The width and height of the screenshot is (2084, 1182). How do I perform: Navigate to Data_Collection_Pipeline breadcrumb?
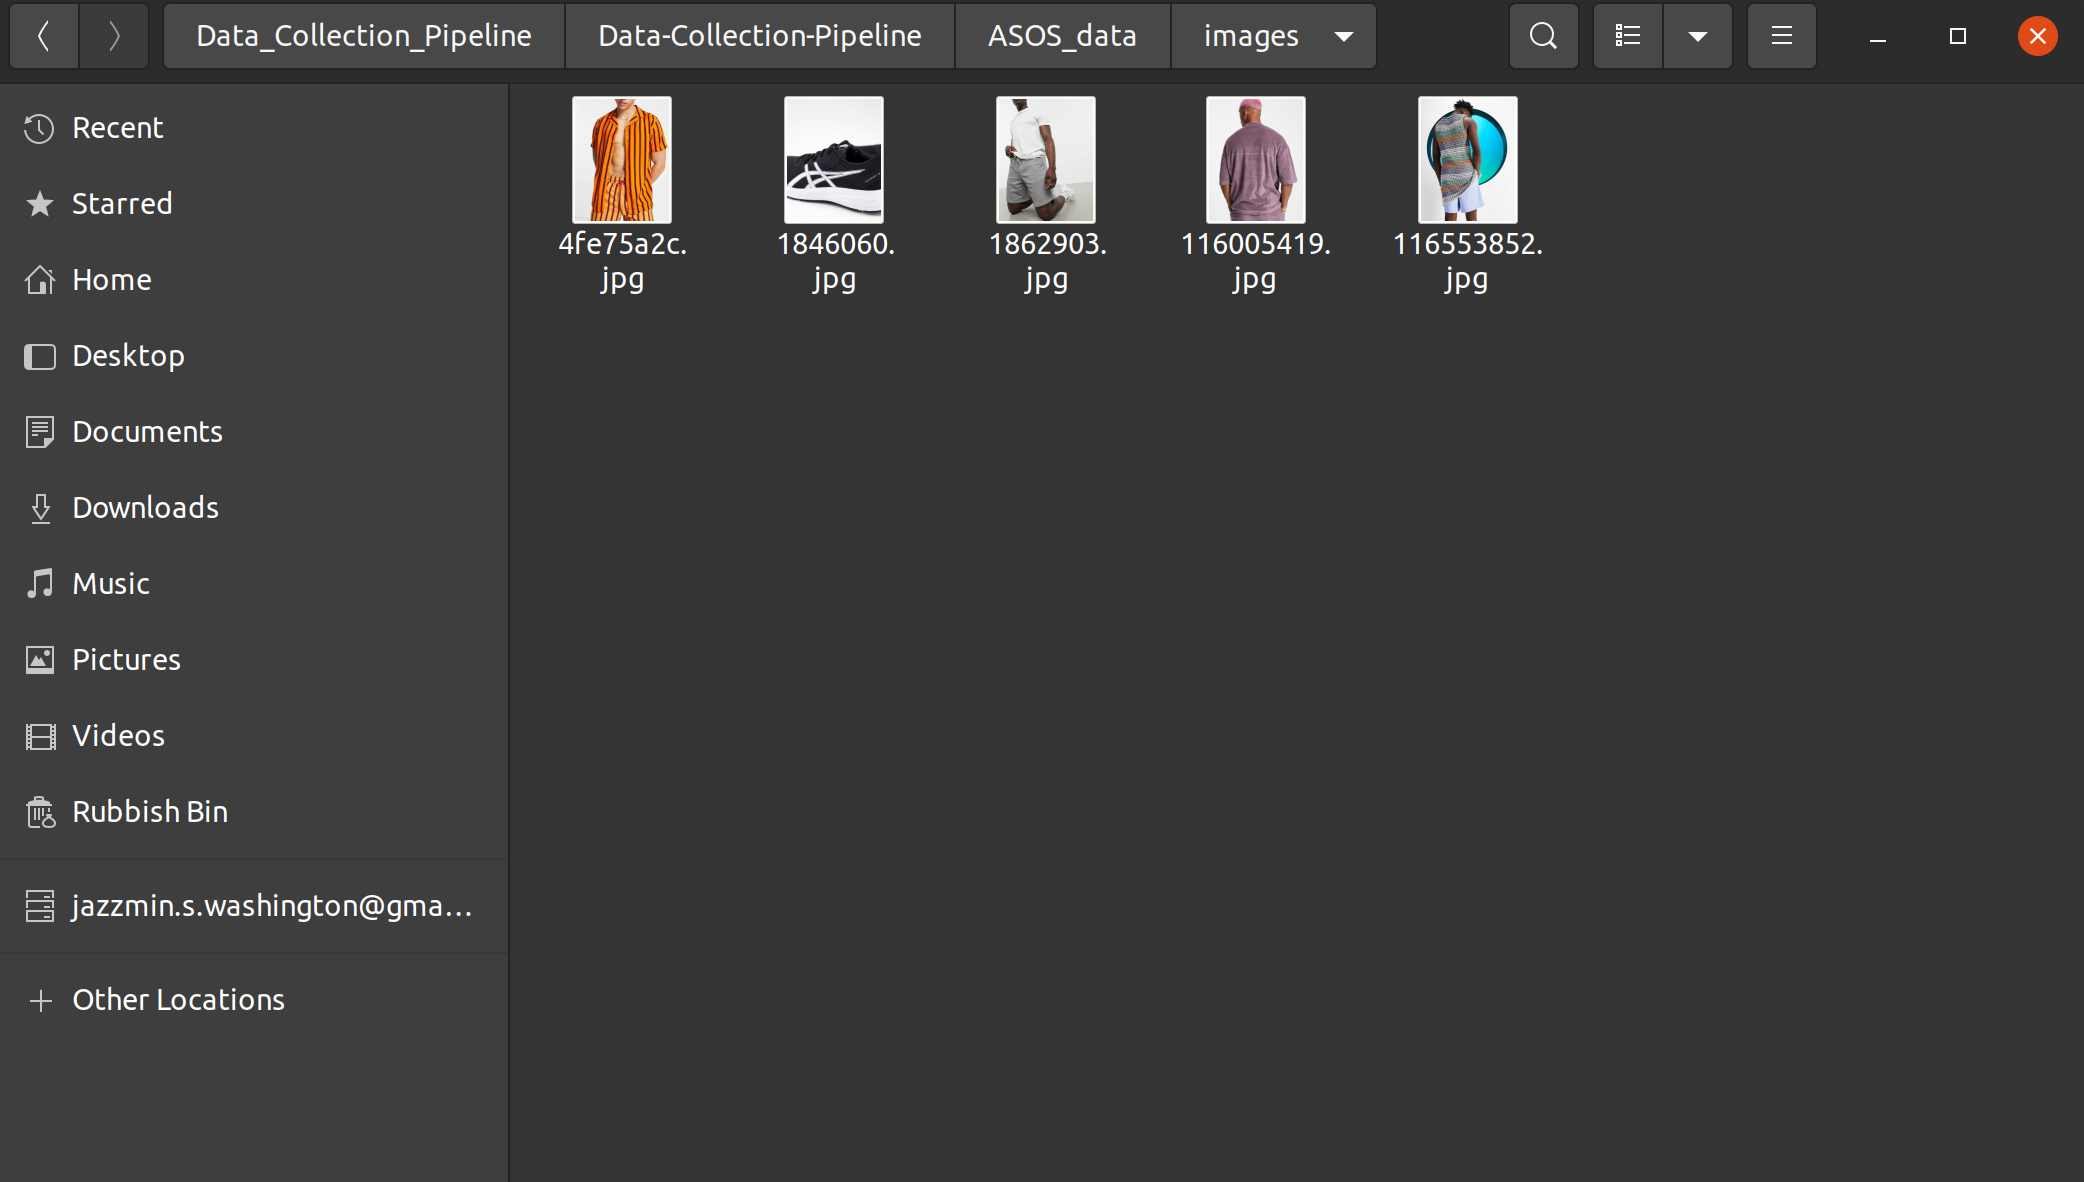click(x=364, y=36)
